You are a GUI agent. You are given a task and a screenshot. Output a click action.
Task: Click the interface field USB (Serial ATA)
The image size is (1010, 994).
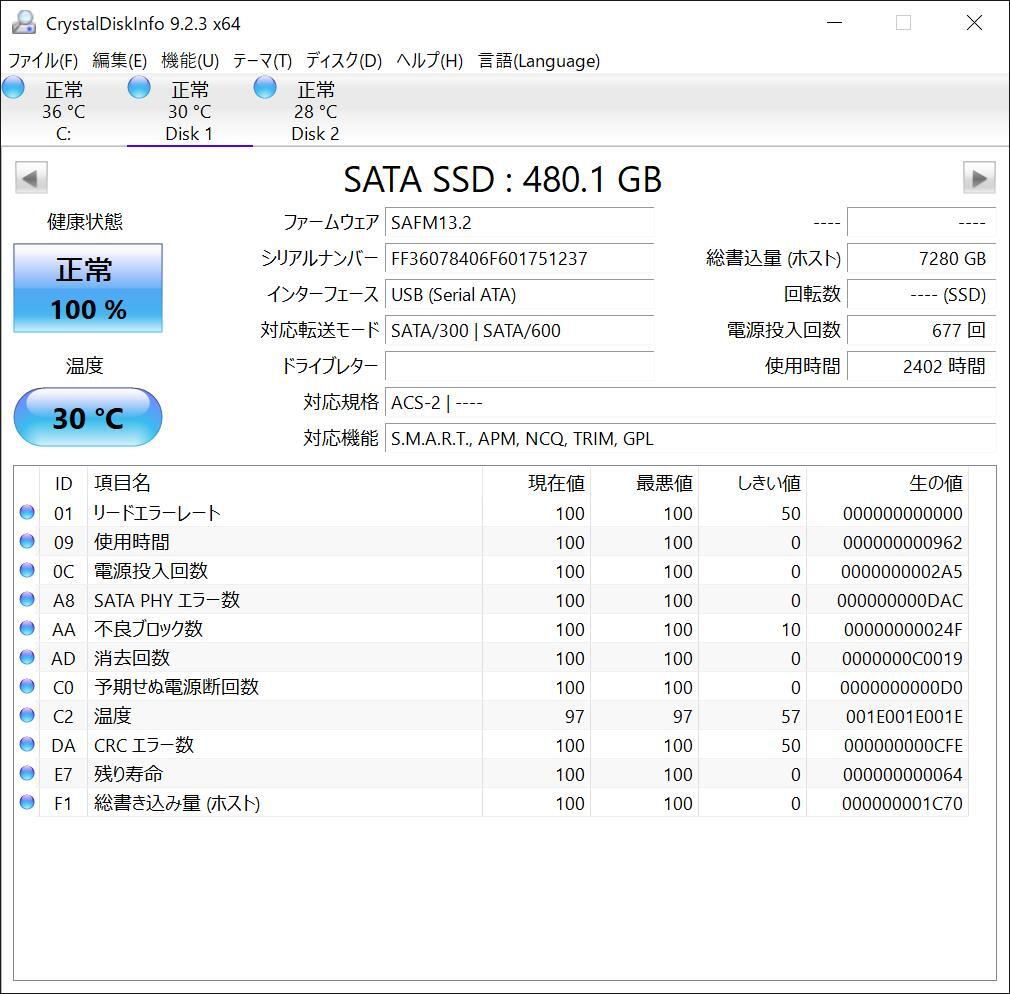(x=520, y=295)
